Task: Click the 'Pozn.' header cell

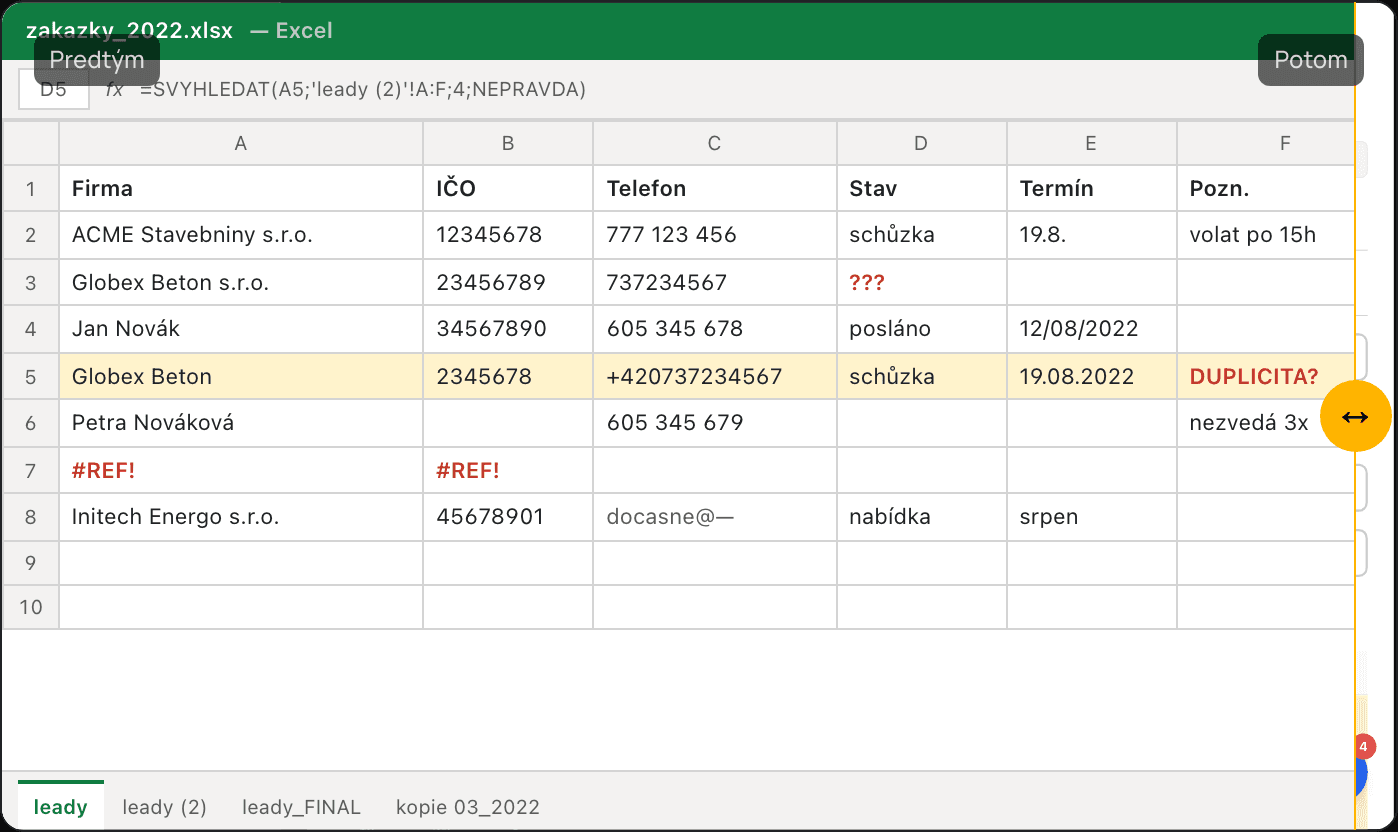Action: click(x=1266, y=188)
